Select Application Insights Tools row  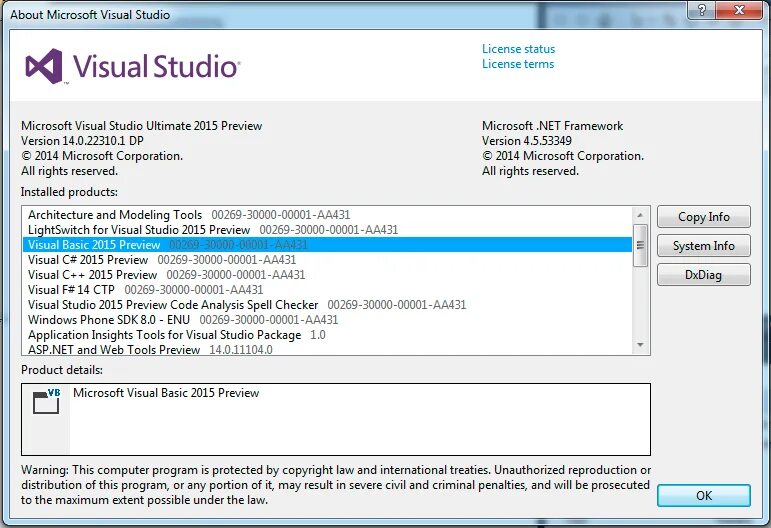point(327,335)
